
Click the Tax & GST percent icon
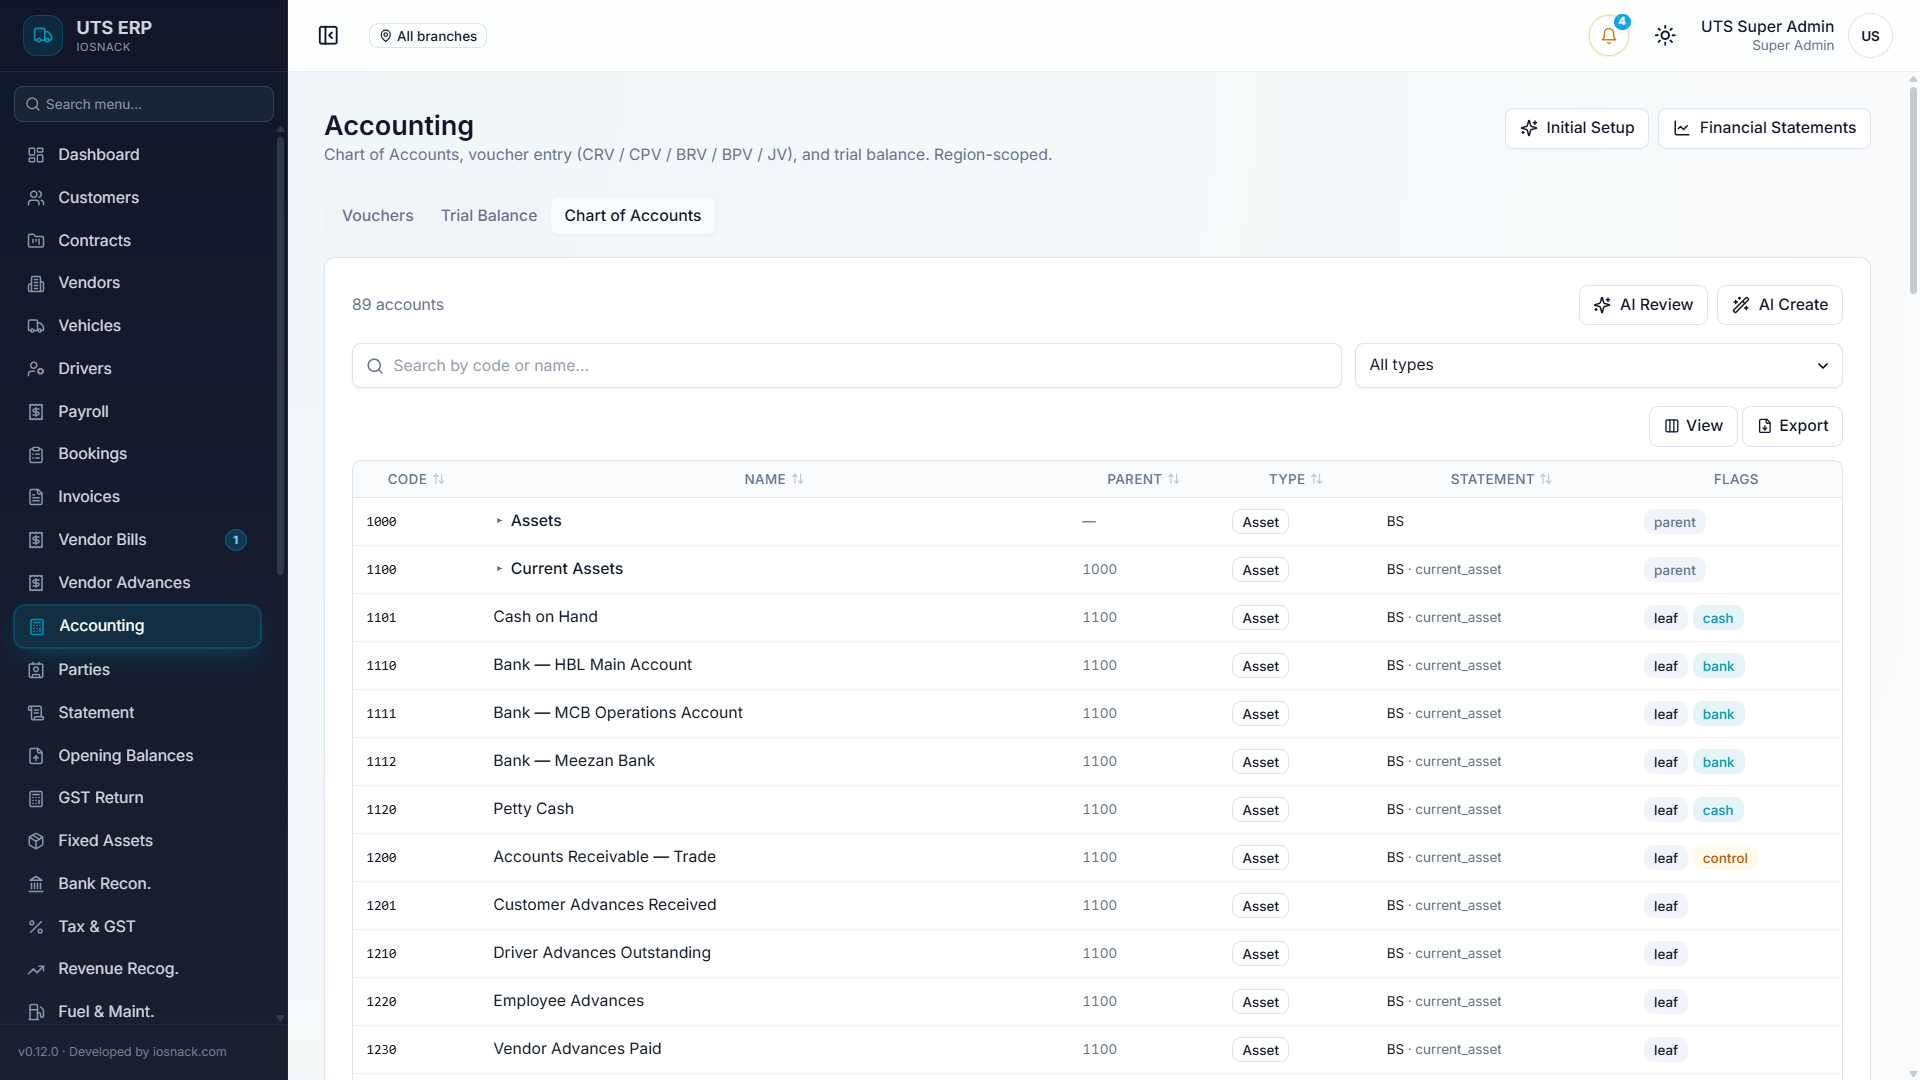coord(36,927)
